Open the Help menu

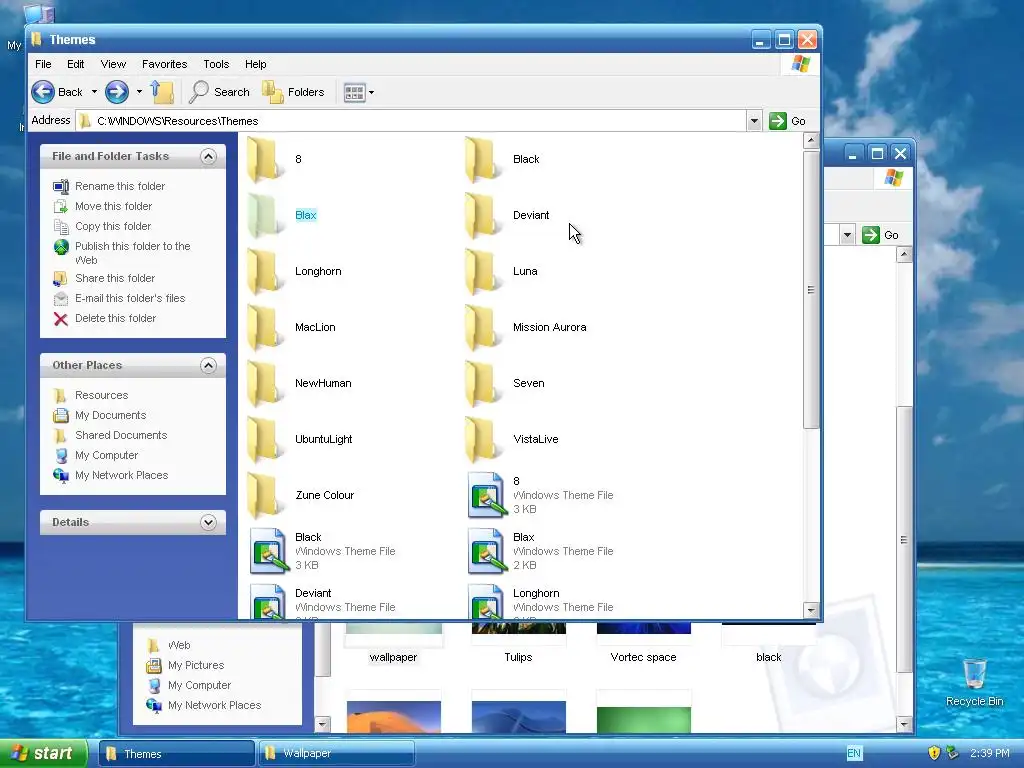(255, 64)
